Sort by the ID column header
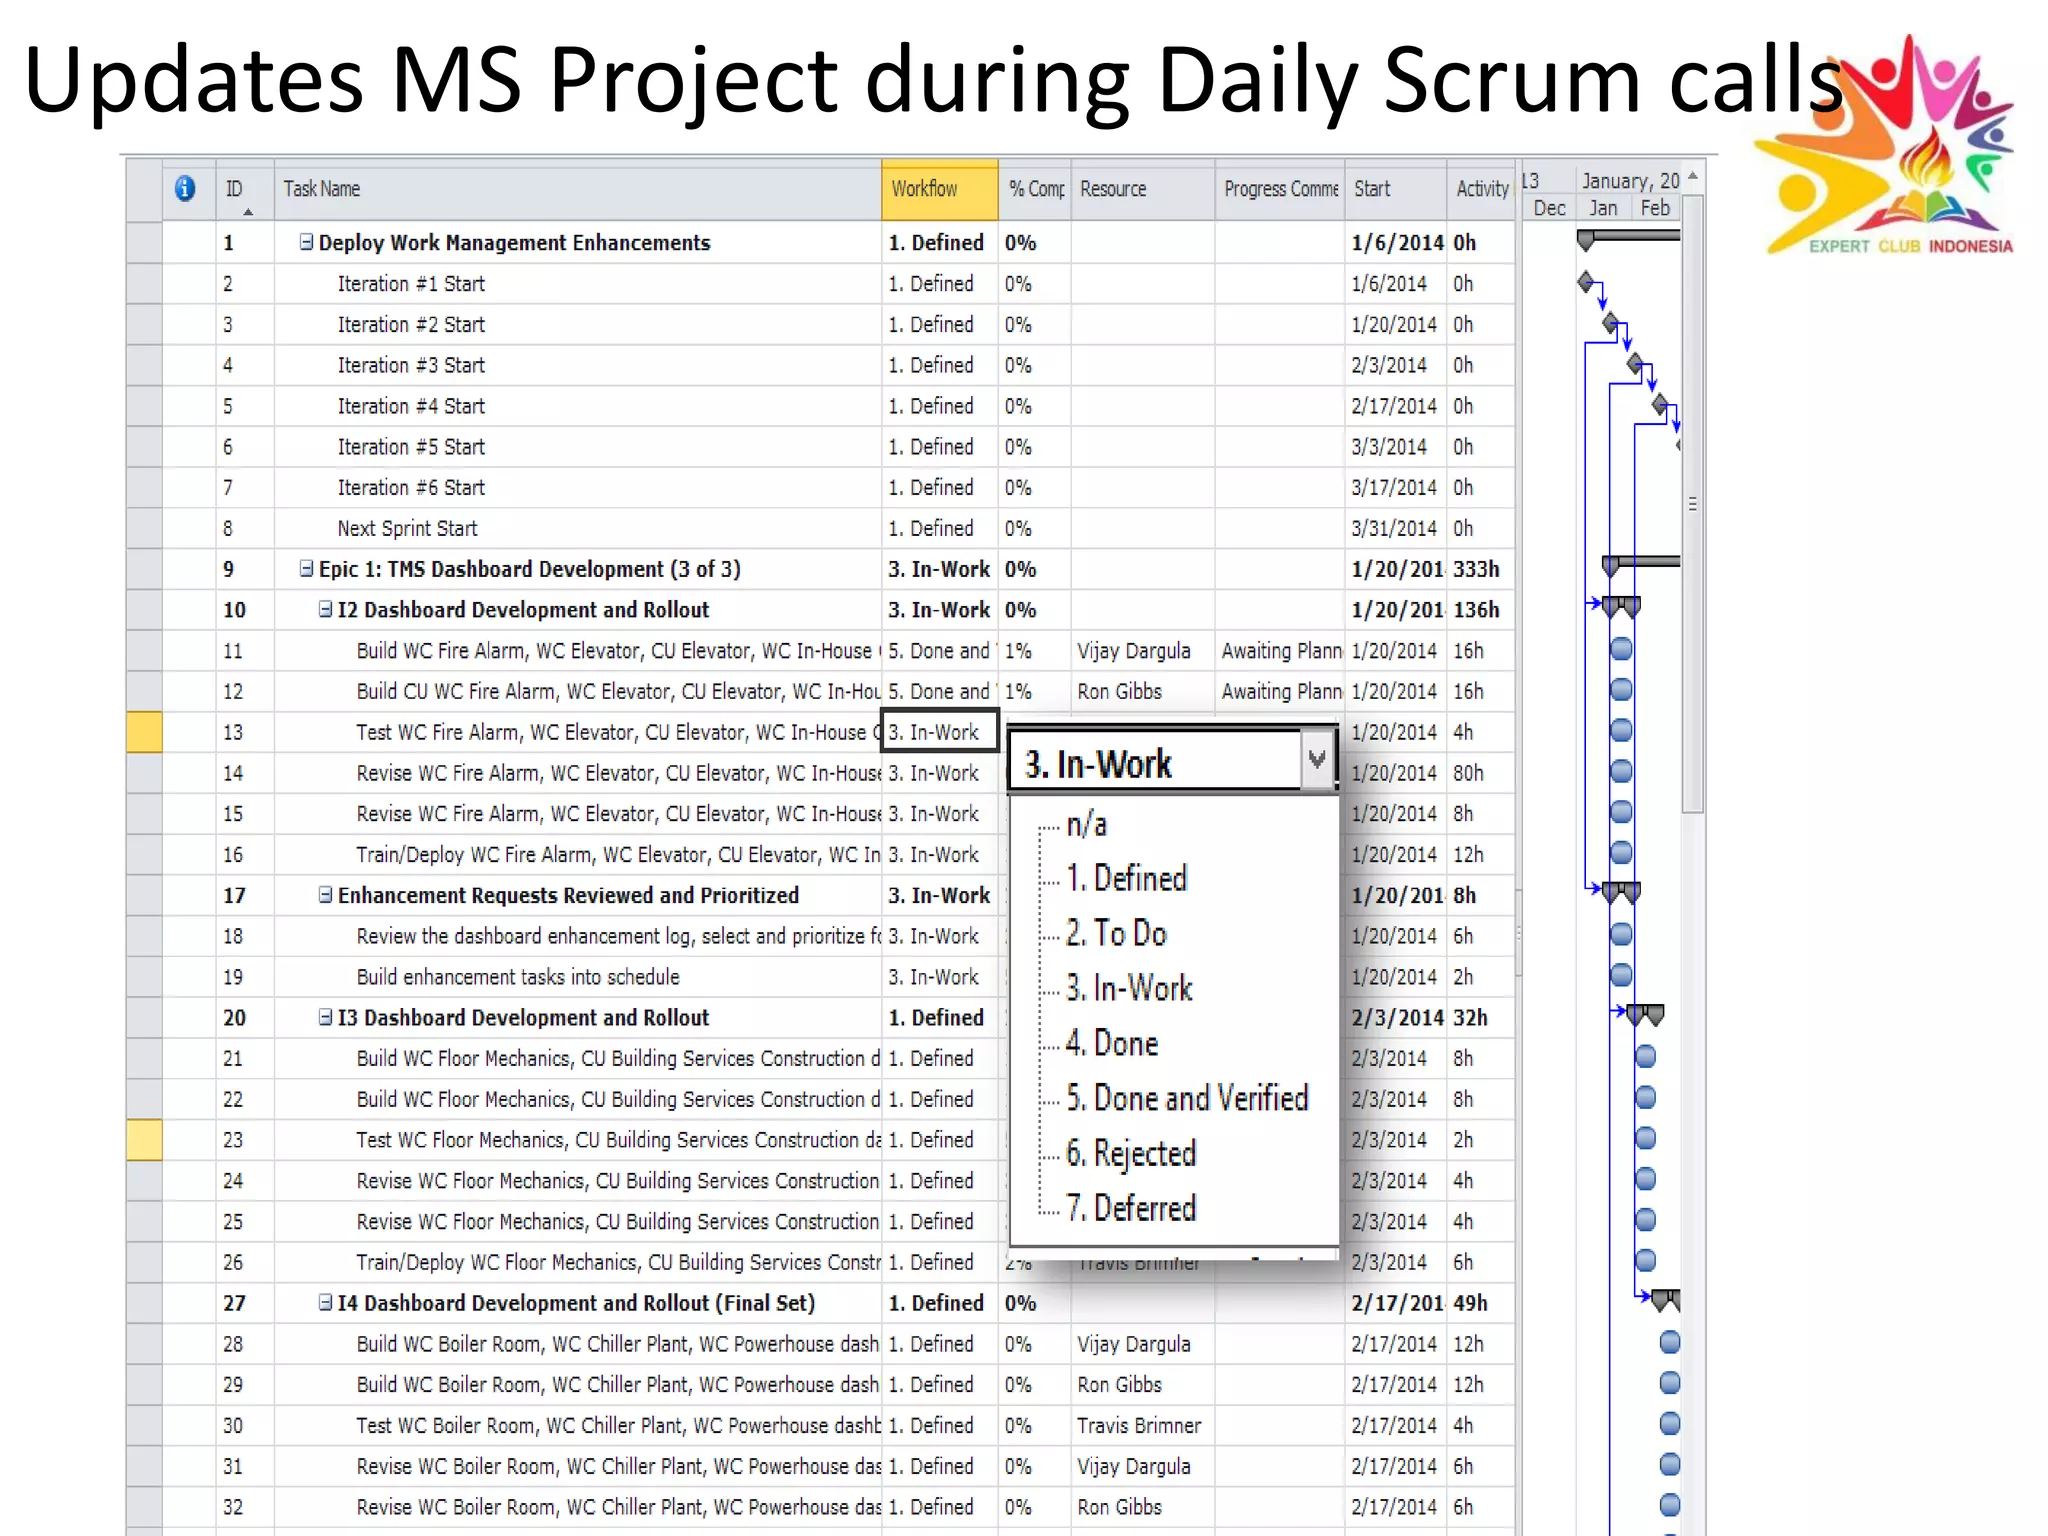The width and height of the screenshot is (2048, 1536). coord(245,189)
